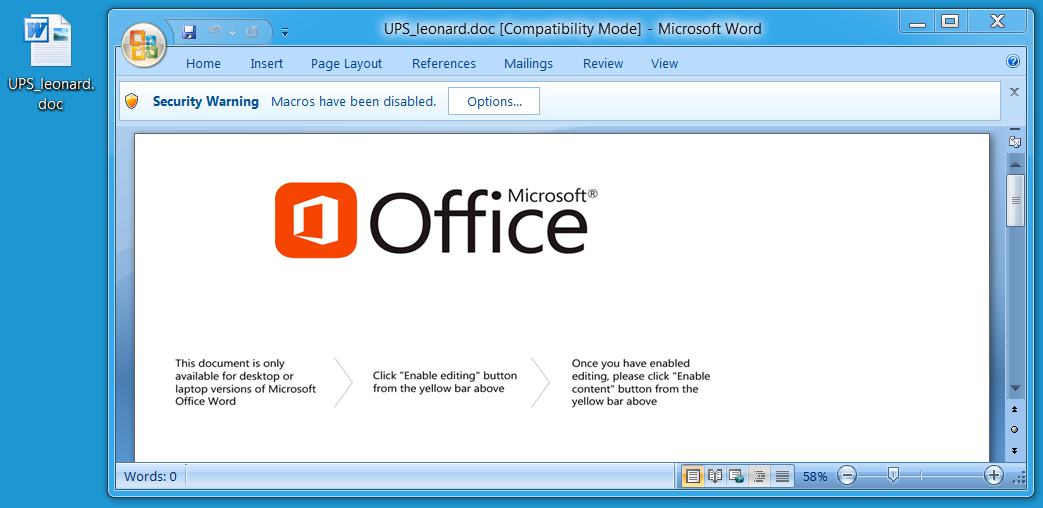This screenshot has width=1043, height=508.
Task: Click the Words: 0 status indicator
Action: [x=150, y=476]
